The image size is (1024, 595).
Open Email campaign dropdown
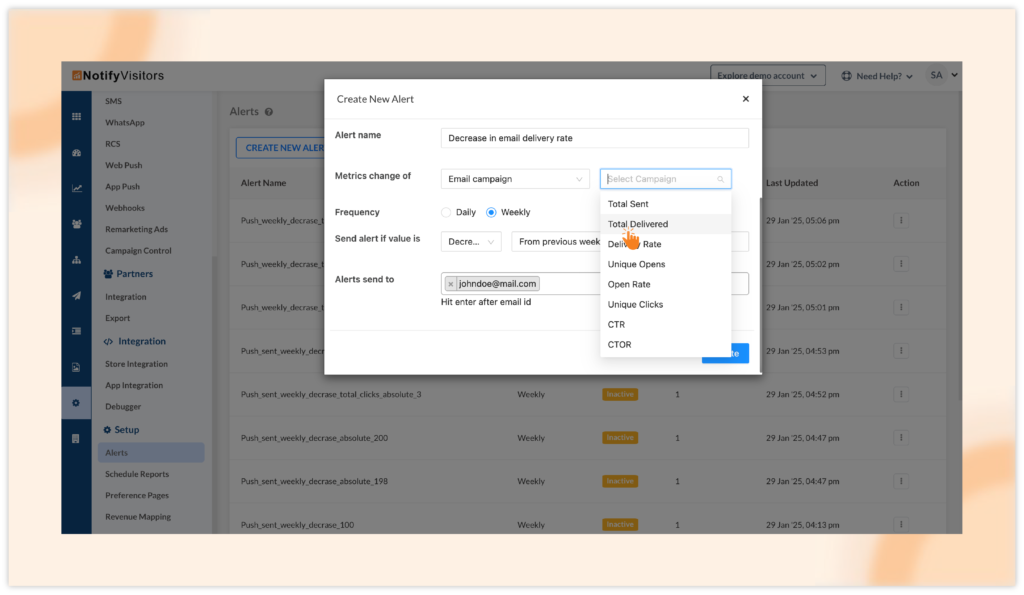[515, 179]
